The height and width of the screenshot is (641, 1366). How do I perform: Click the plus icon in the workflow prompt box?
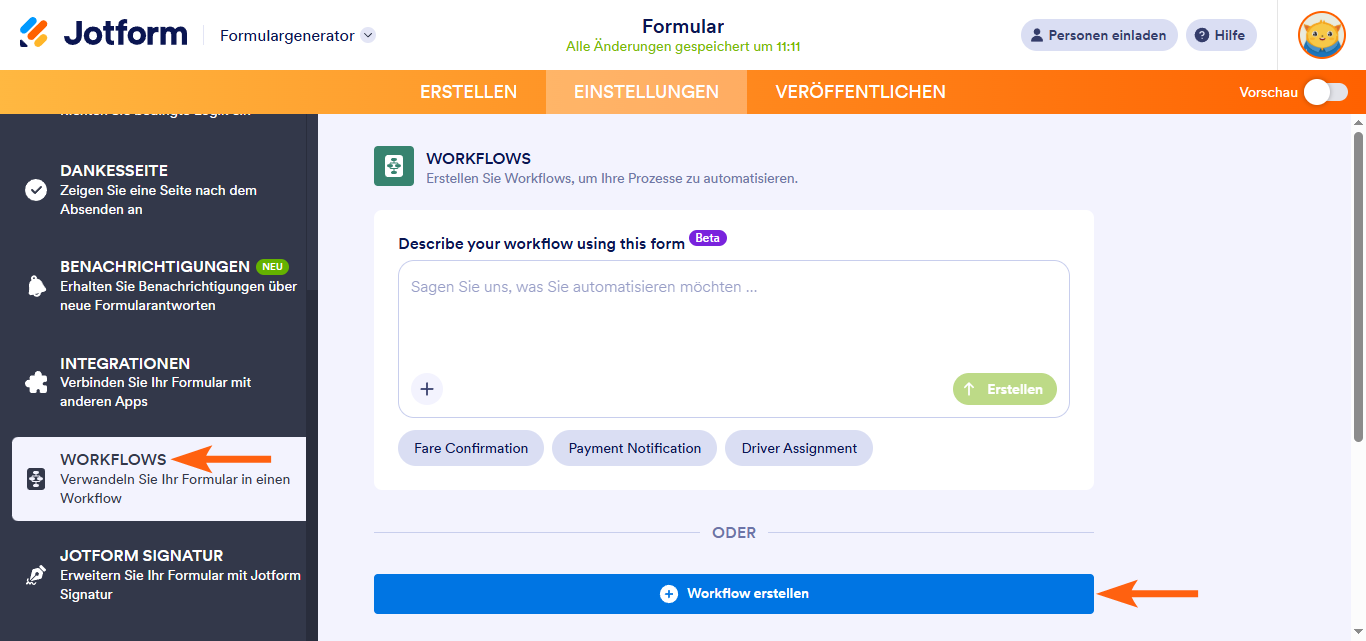(427, 389)
